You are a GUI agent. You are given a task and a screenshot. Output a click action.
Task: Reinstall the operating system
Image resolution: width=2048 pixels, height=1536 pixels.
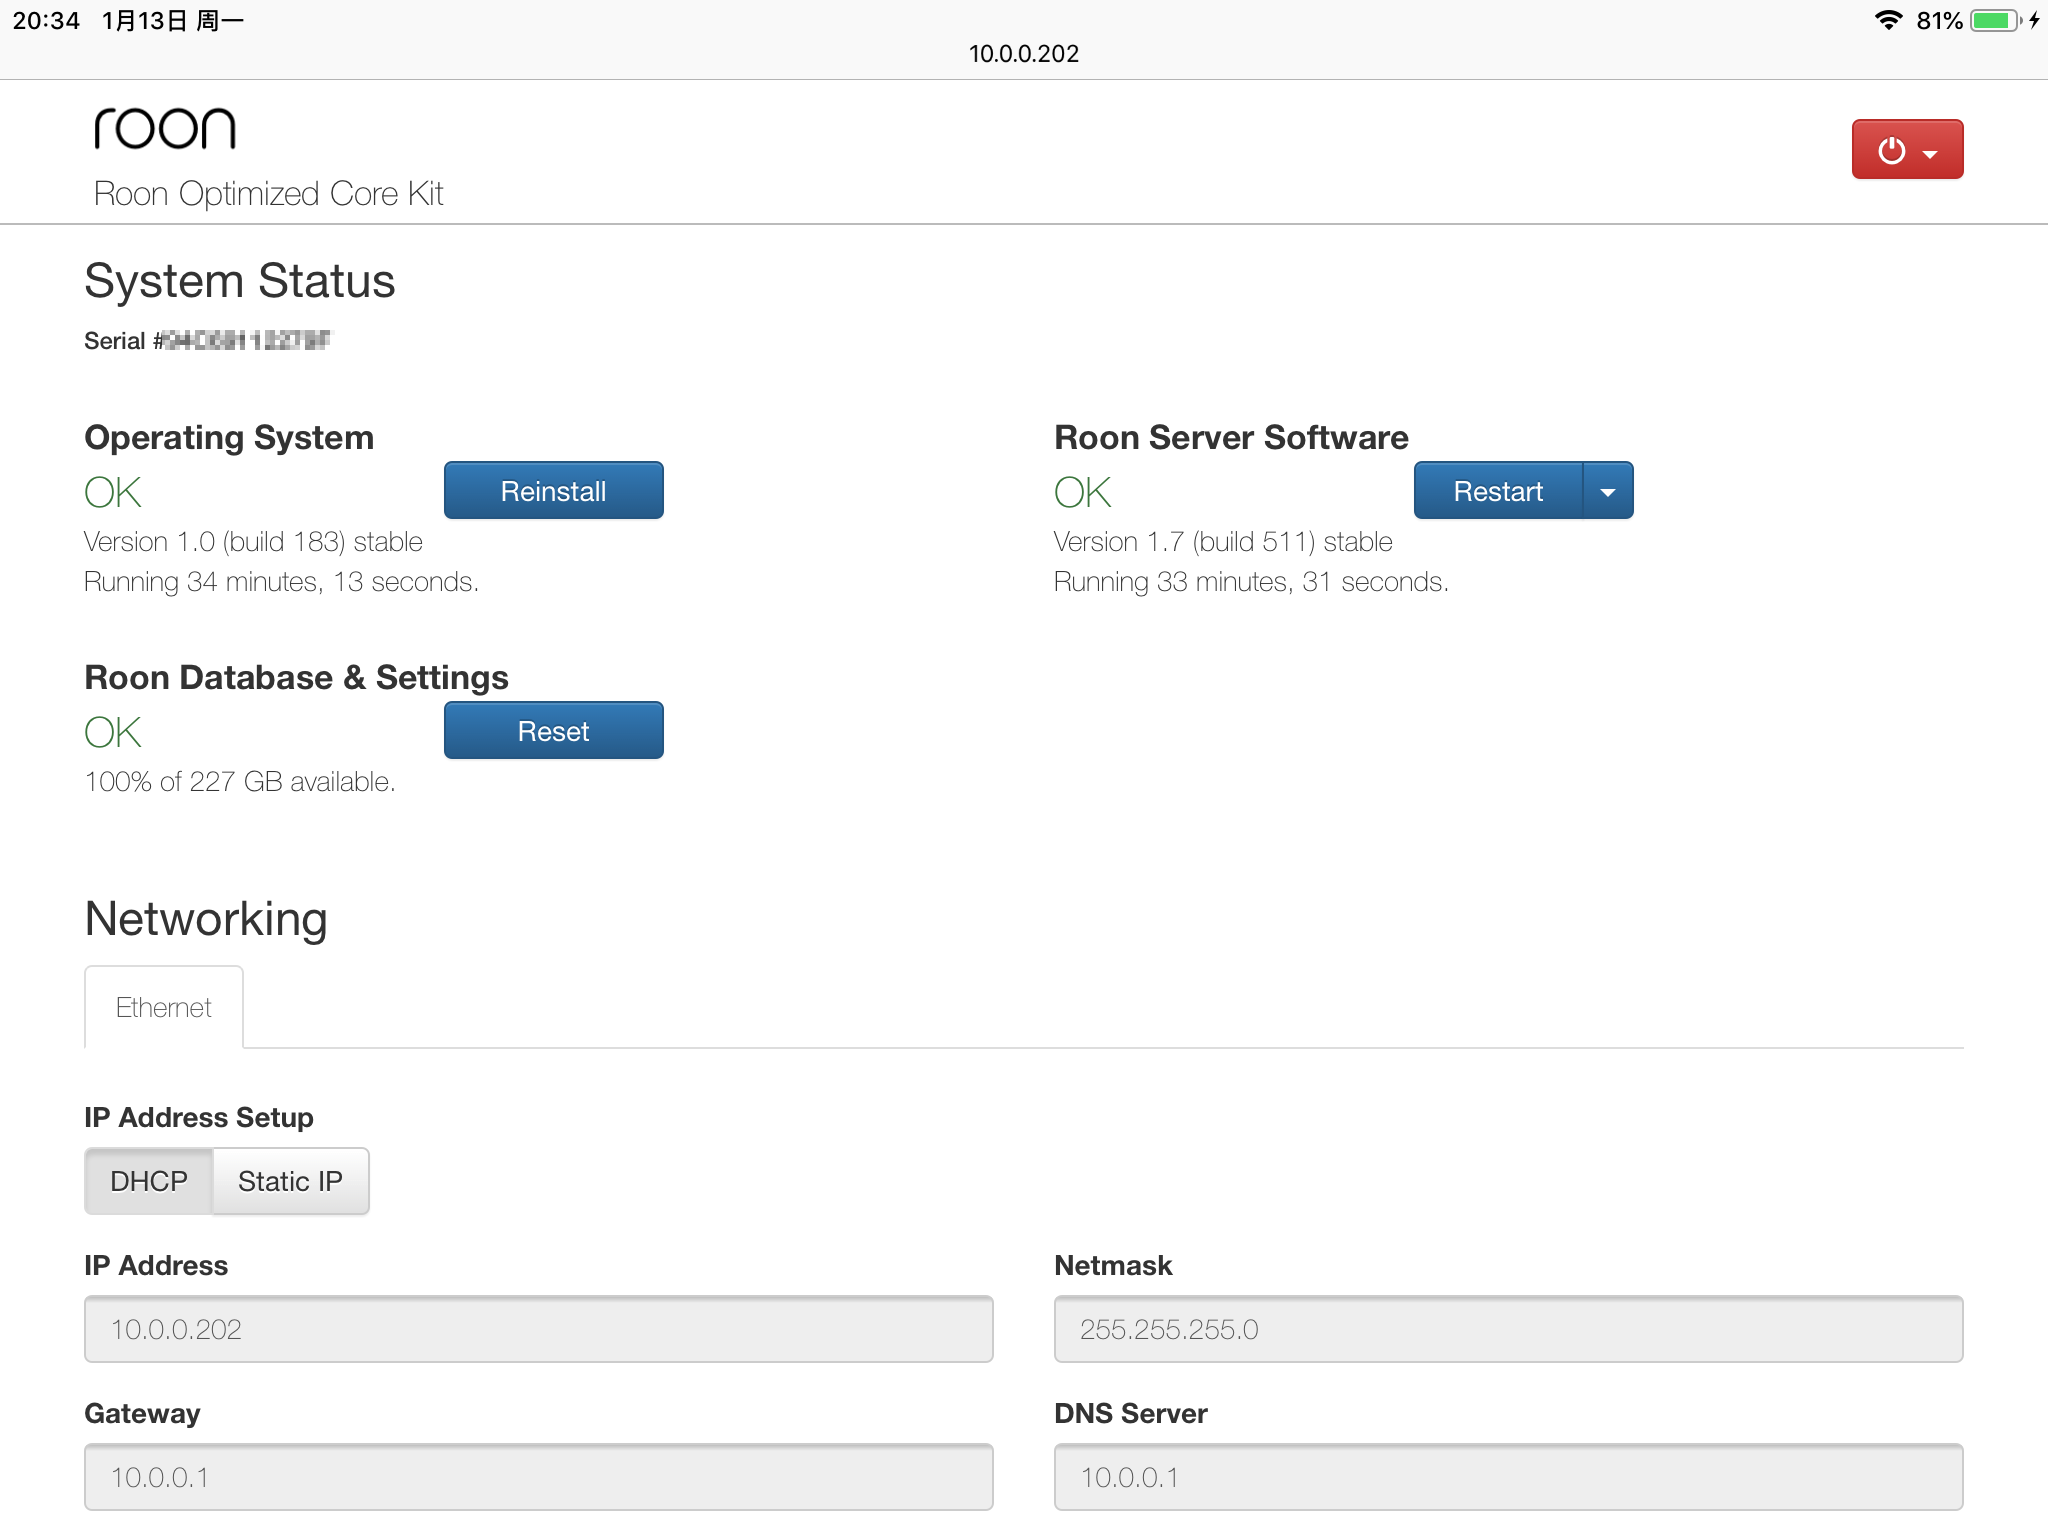pyautogui.click(x=553, y=490)
